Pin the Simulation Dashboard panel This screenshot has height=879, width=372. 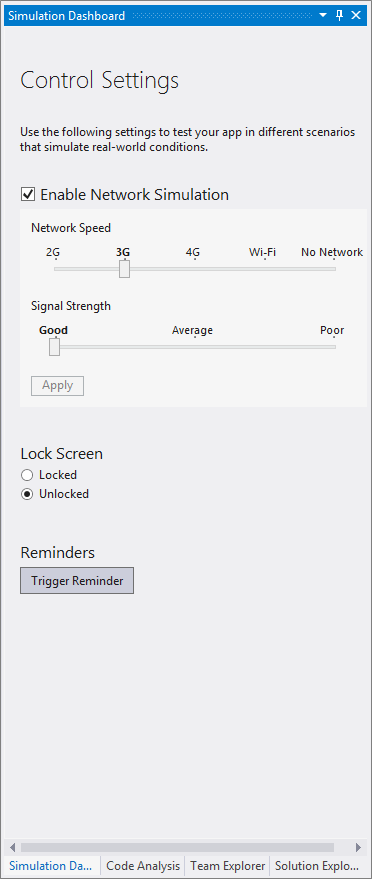coord(339,16)
